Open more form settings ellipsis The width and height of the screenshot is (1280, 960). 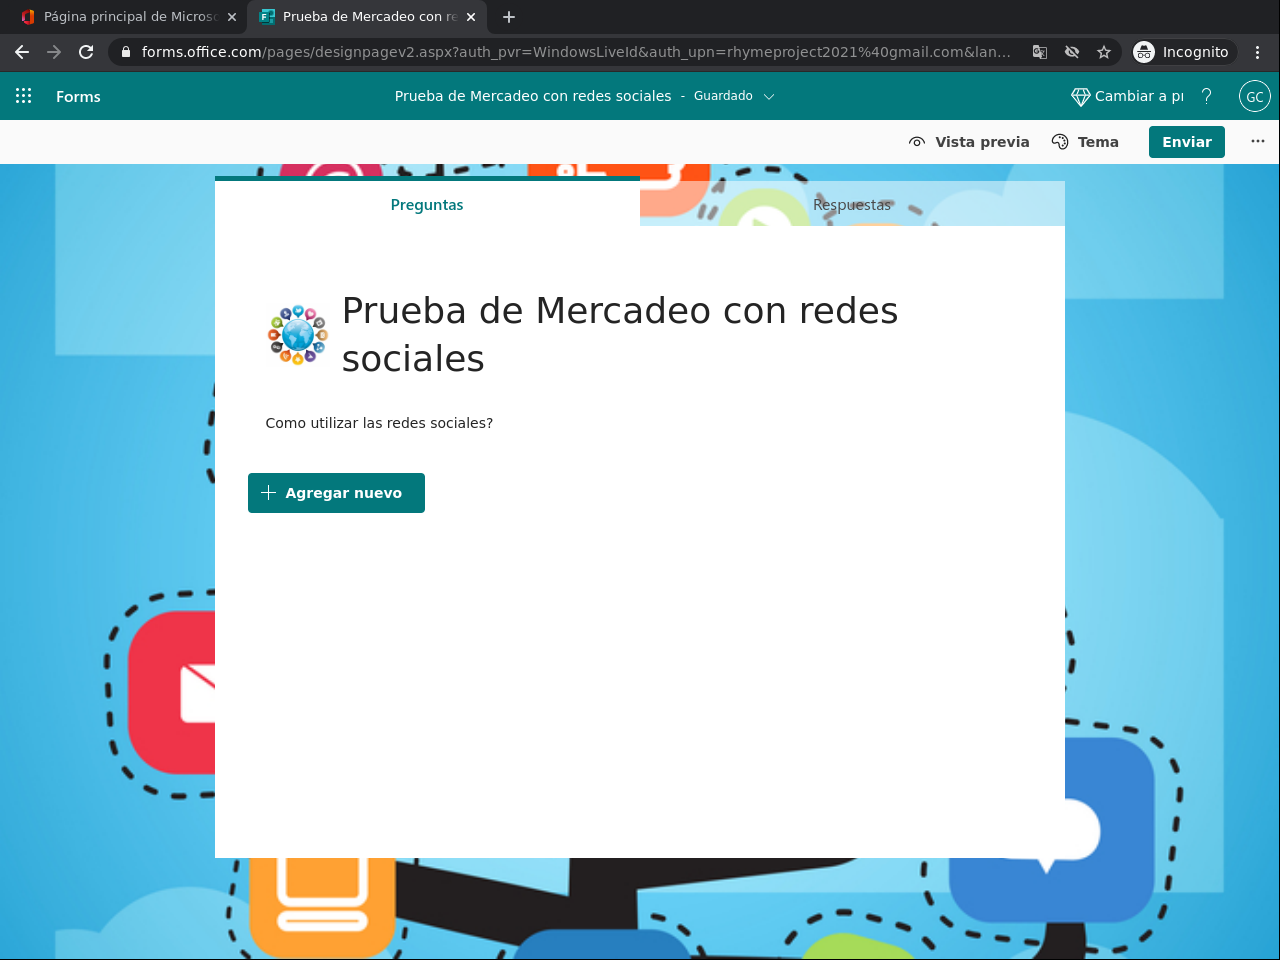tap(1258, 141)
